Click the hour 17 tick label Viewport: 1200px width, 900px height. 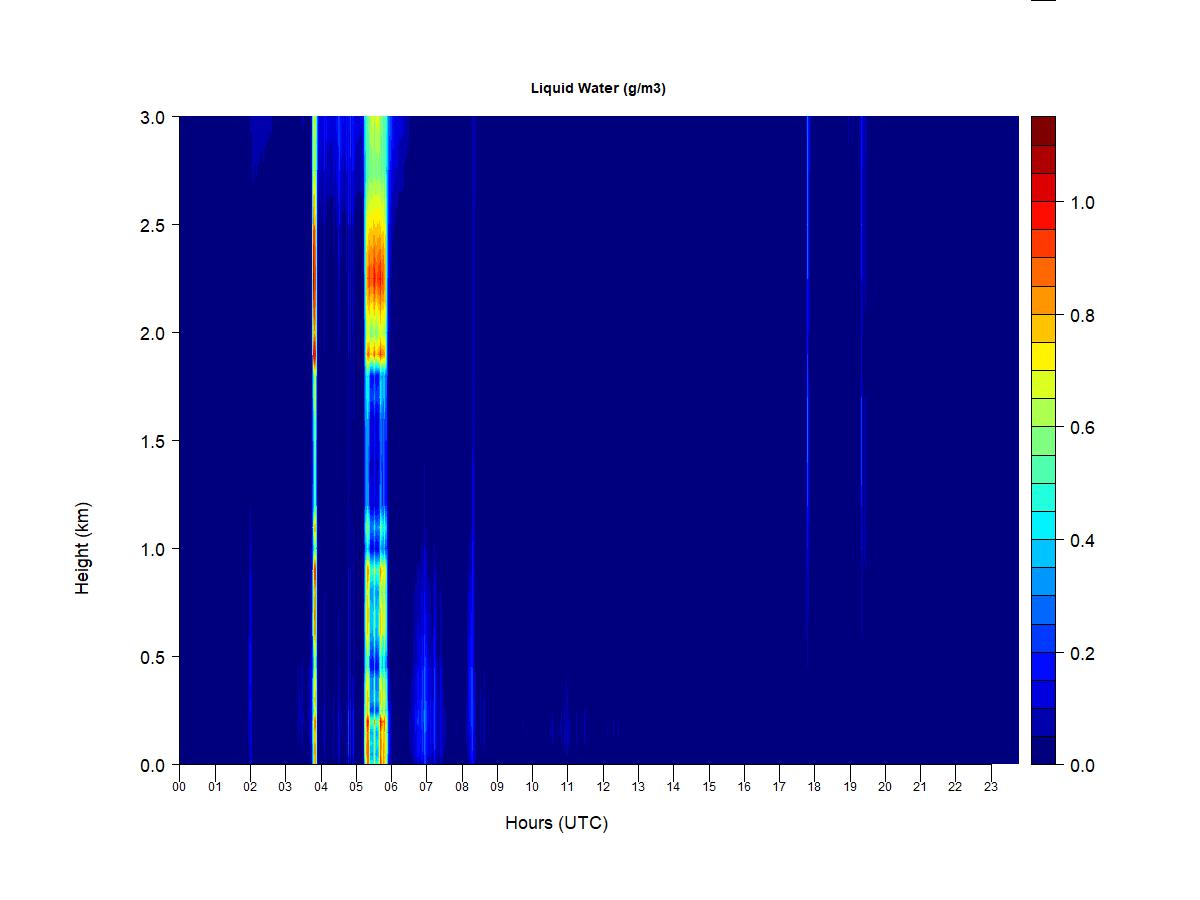click(x=779, y=787)
